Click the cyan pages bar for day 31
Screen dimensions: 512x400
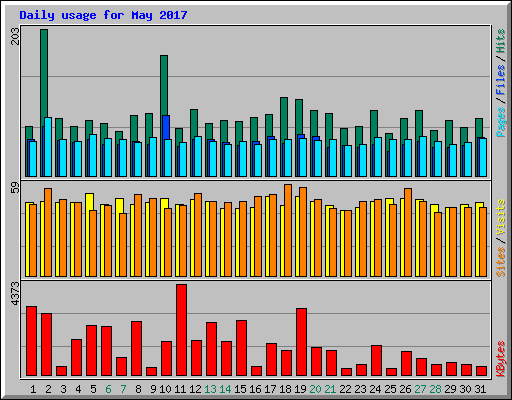pyautogui.click(x=483, y=157)
